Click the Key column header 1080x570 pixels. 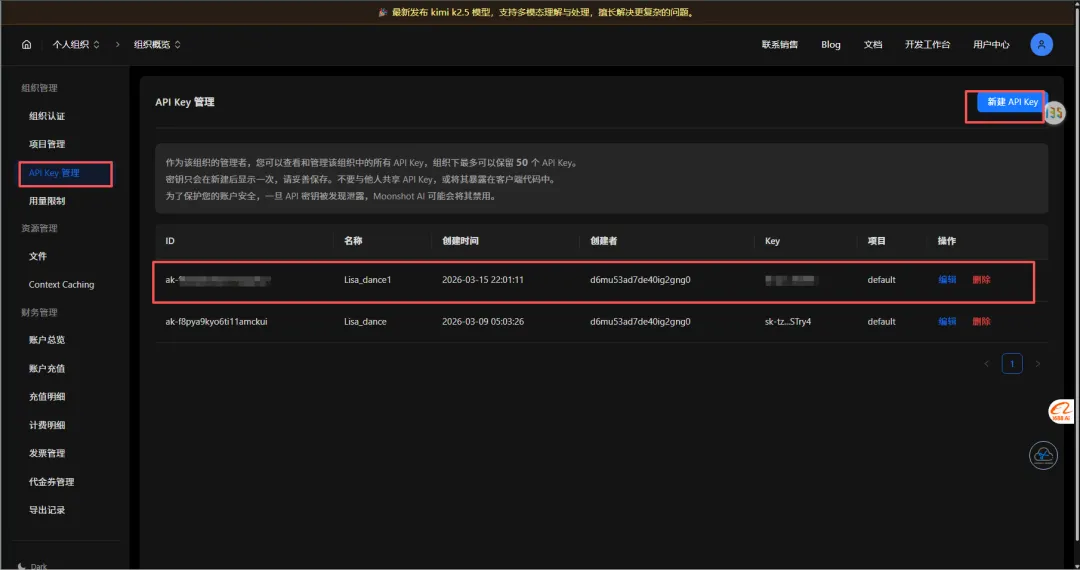pyautogui.click(x=772, y=242)
